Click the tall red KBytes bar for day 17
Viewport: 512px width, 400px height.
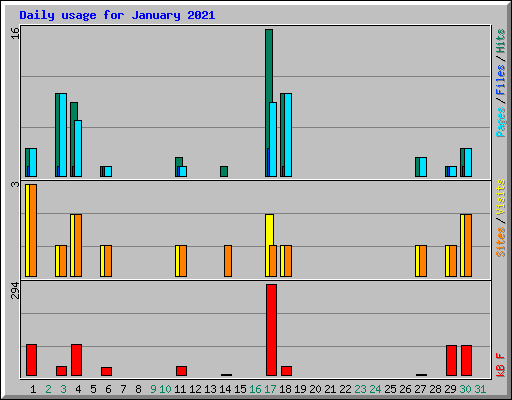[271, 330]
